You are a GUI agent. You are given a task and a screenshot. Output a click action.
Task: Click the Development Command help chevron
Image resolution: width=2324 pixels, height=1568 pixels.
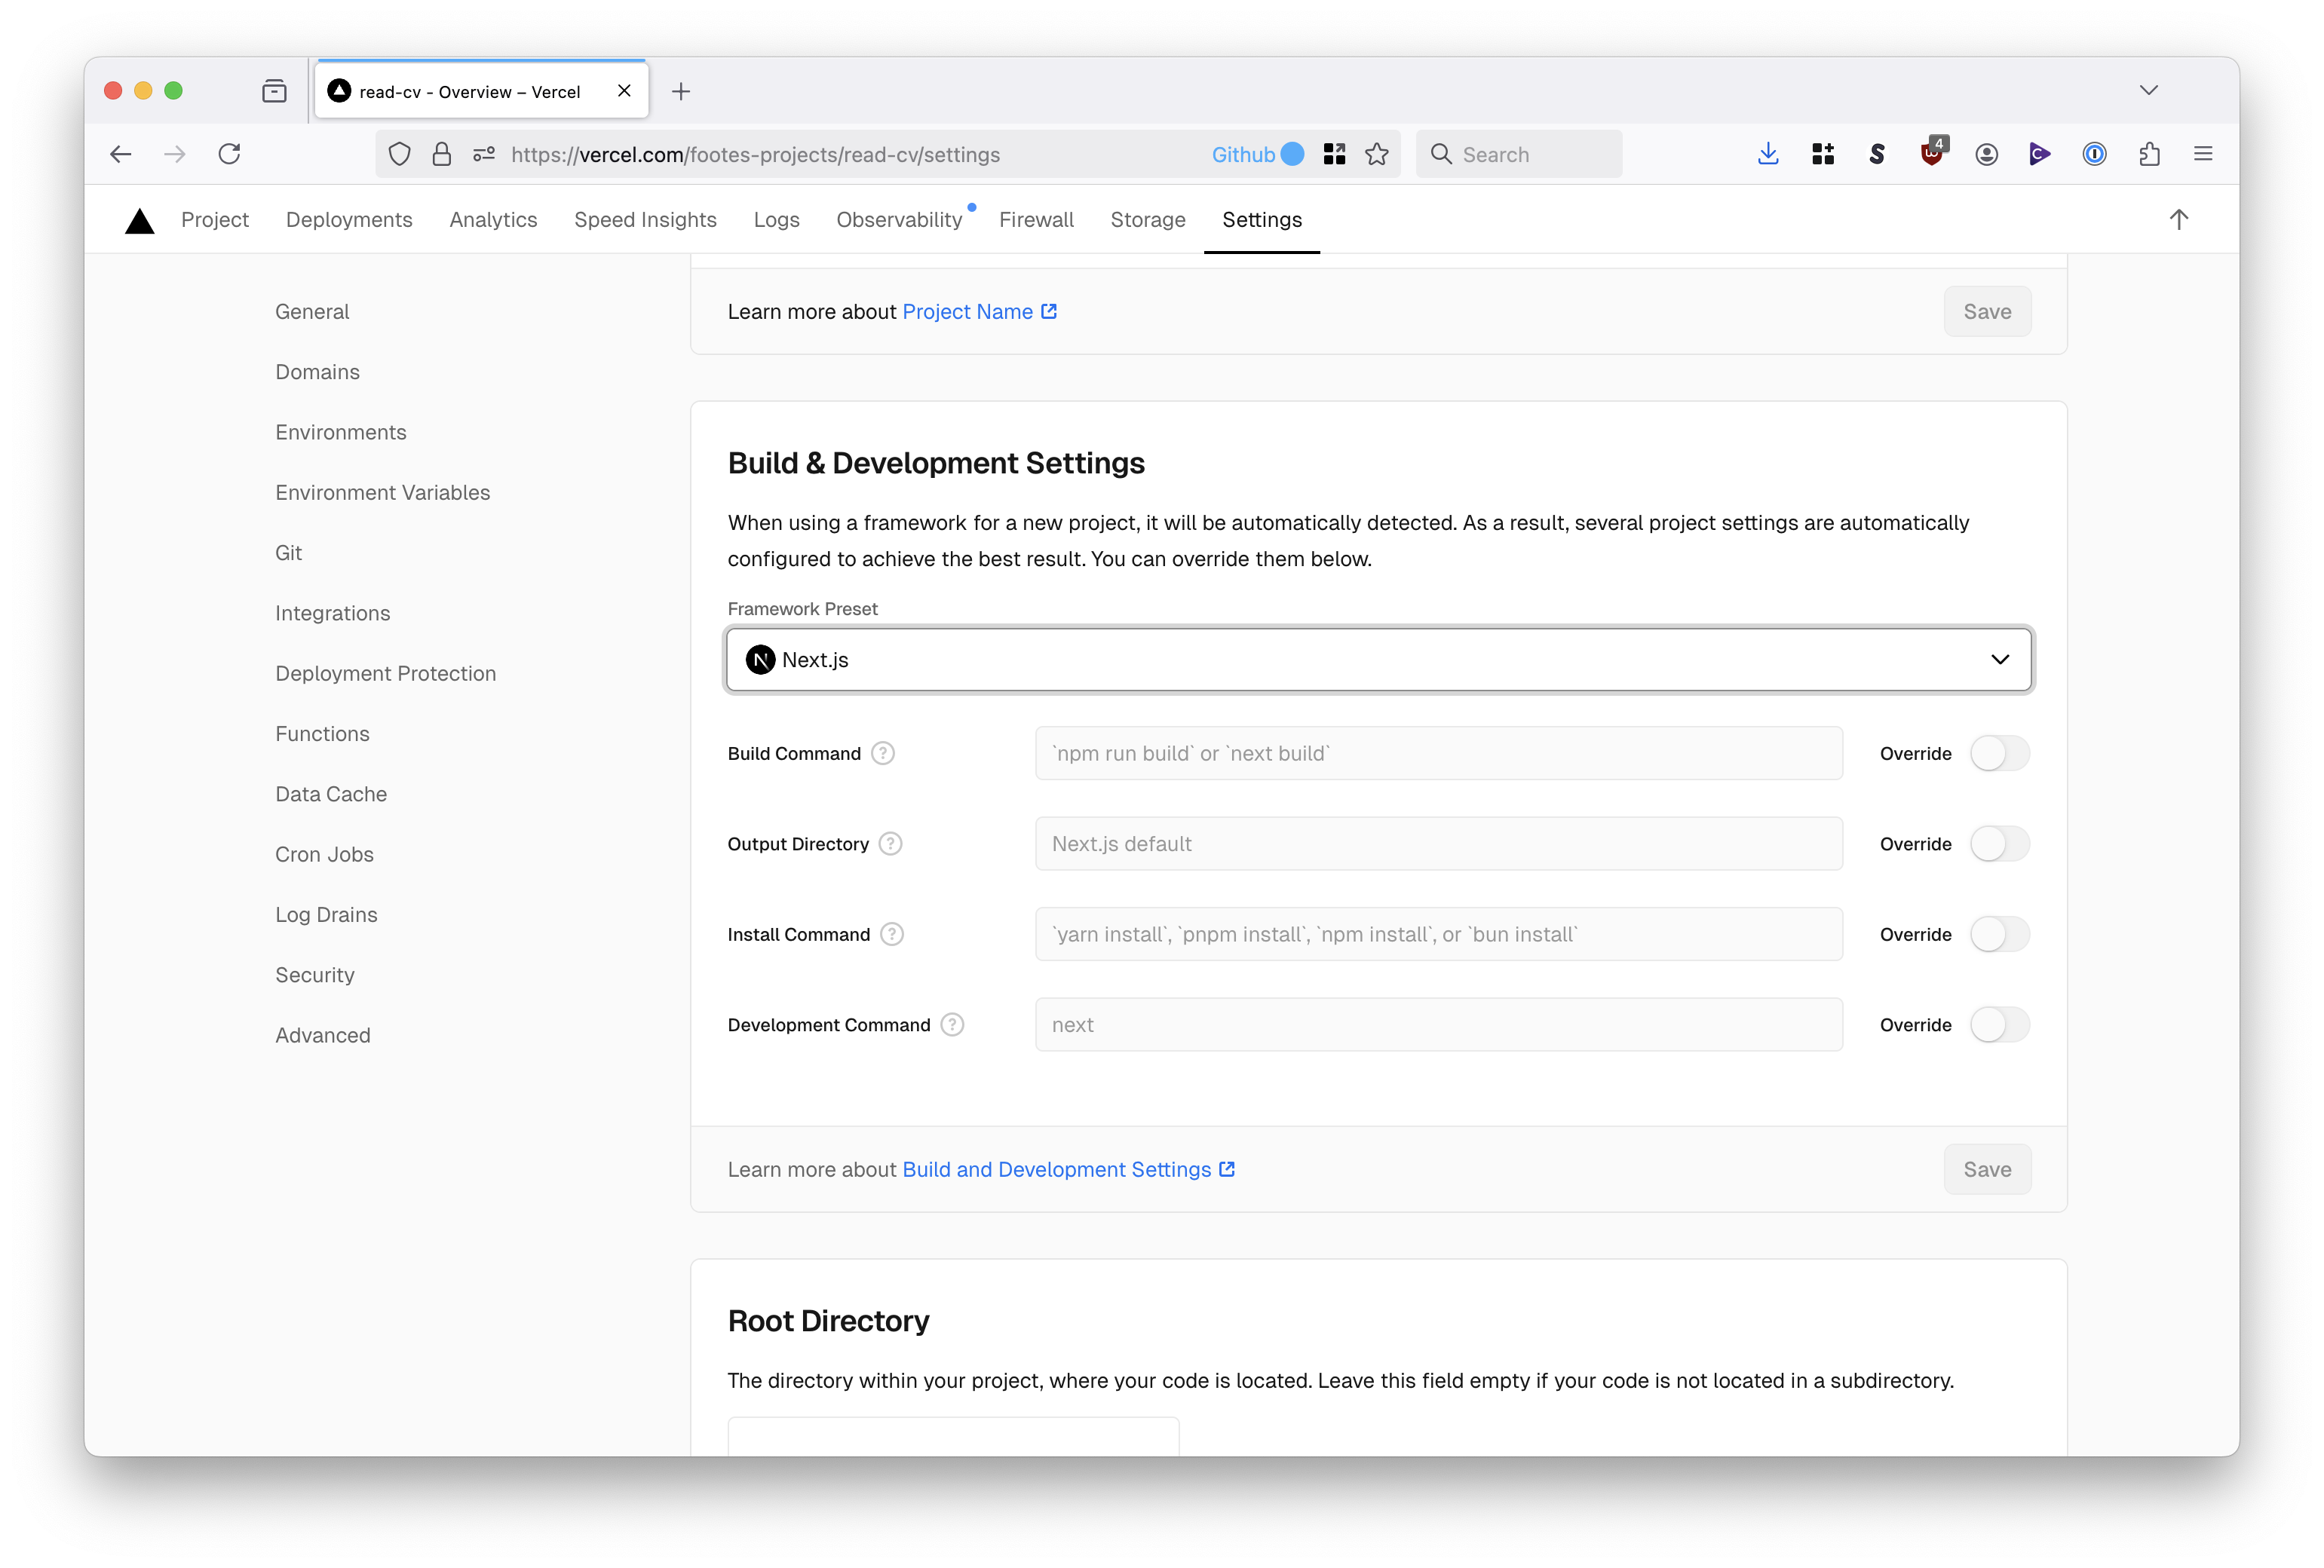[954, 1024]
